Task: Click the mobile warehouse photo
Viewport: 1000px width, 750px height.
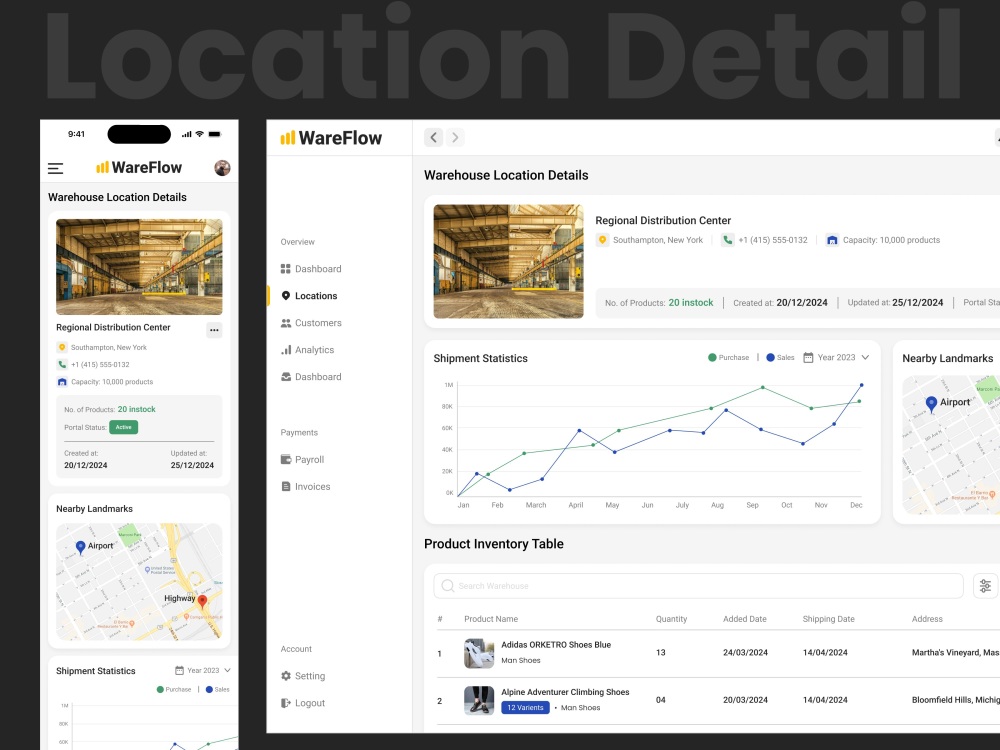Action: pos(139,267)
